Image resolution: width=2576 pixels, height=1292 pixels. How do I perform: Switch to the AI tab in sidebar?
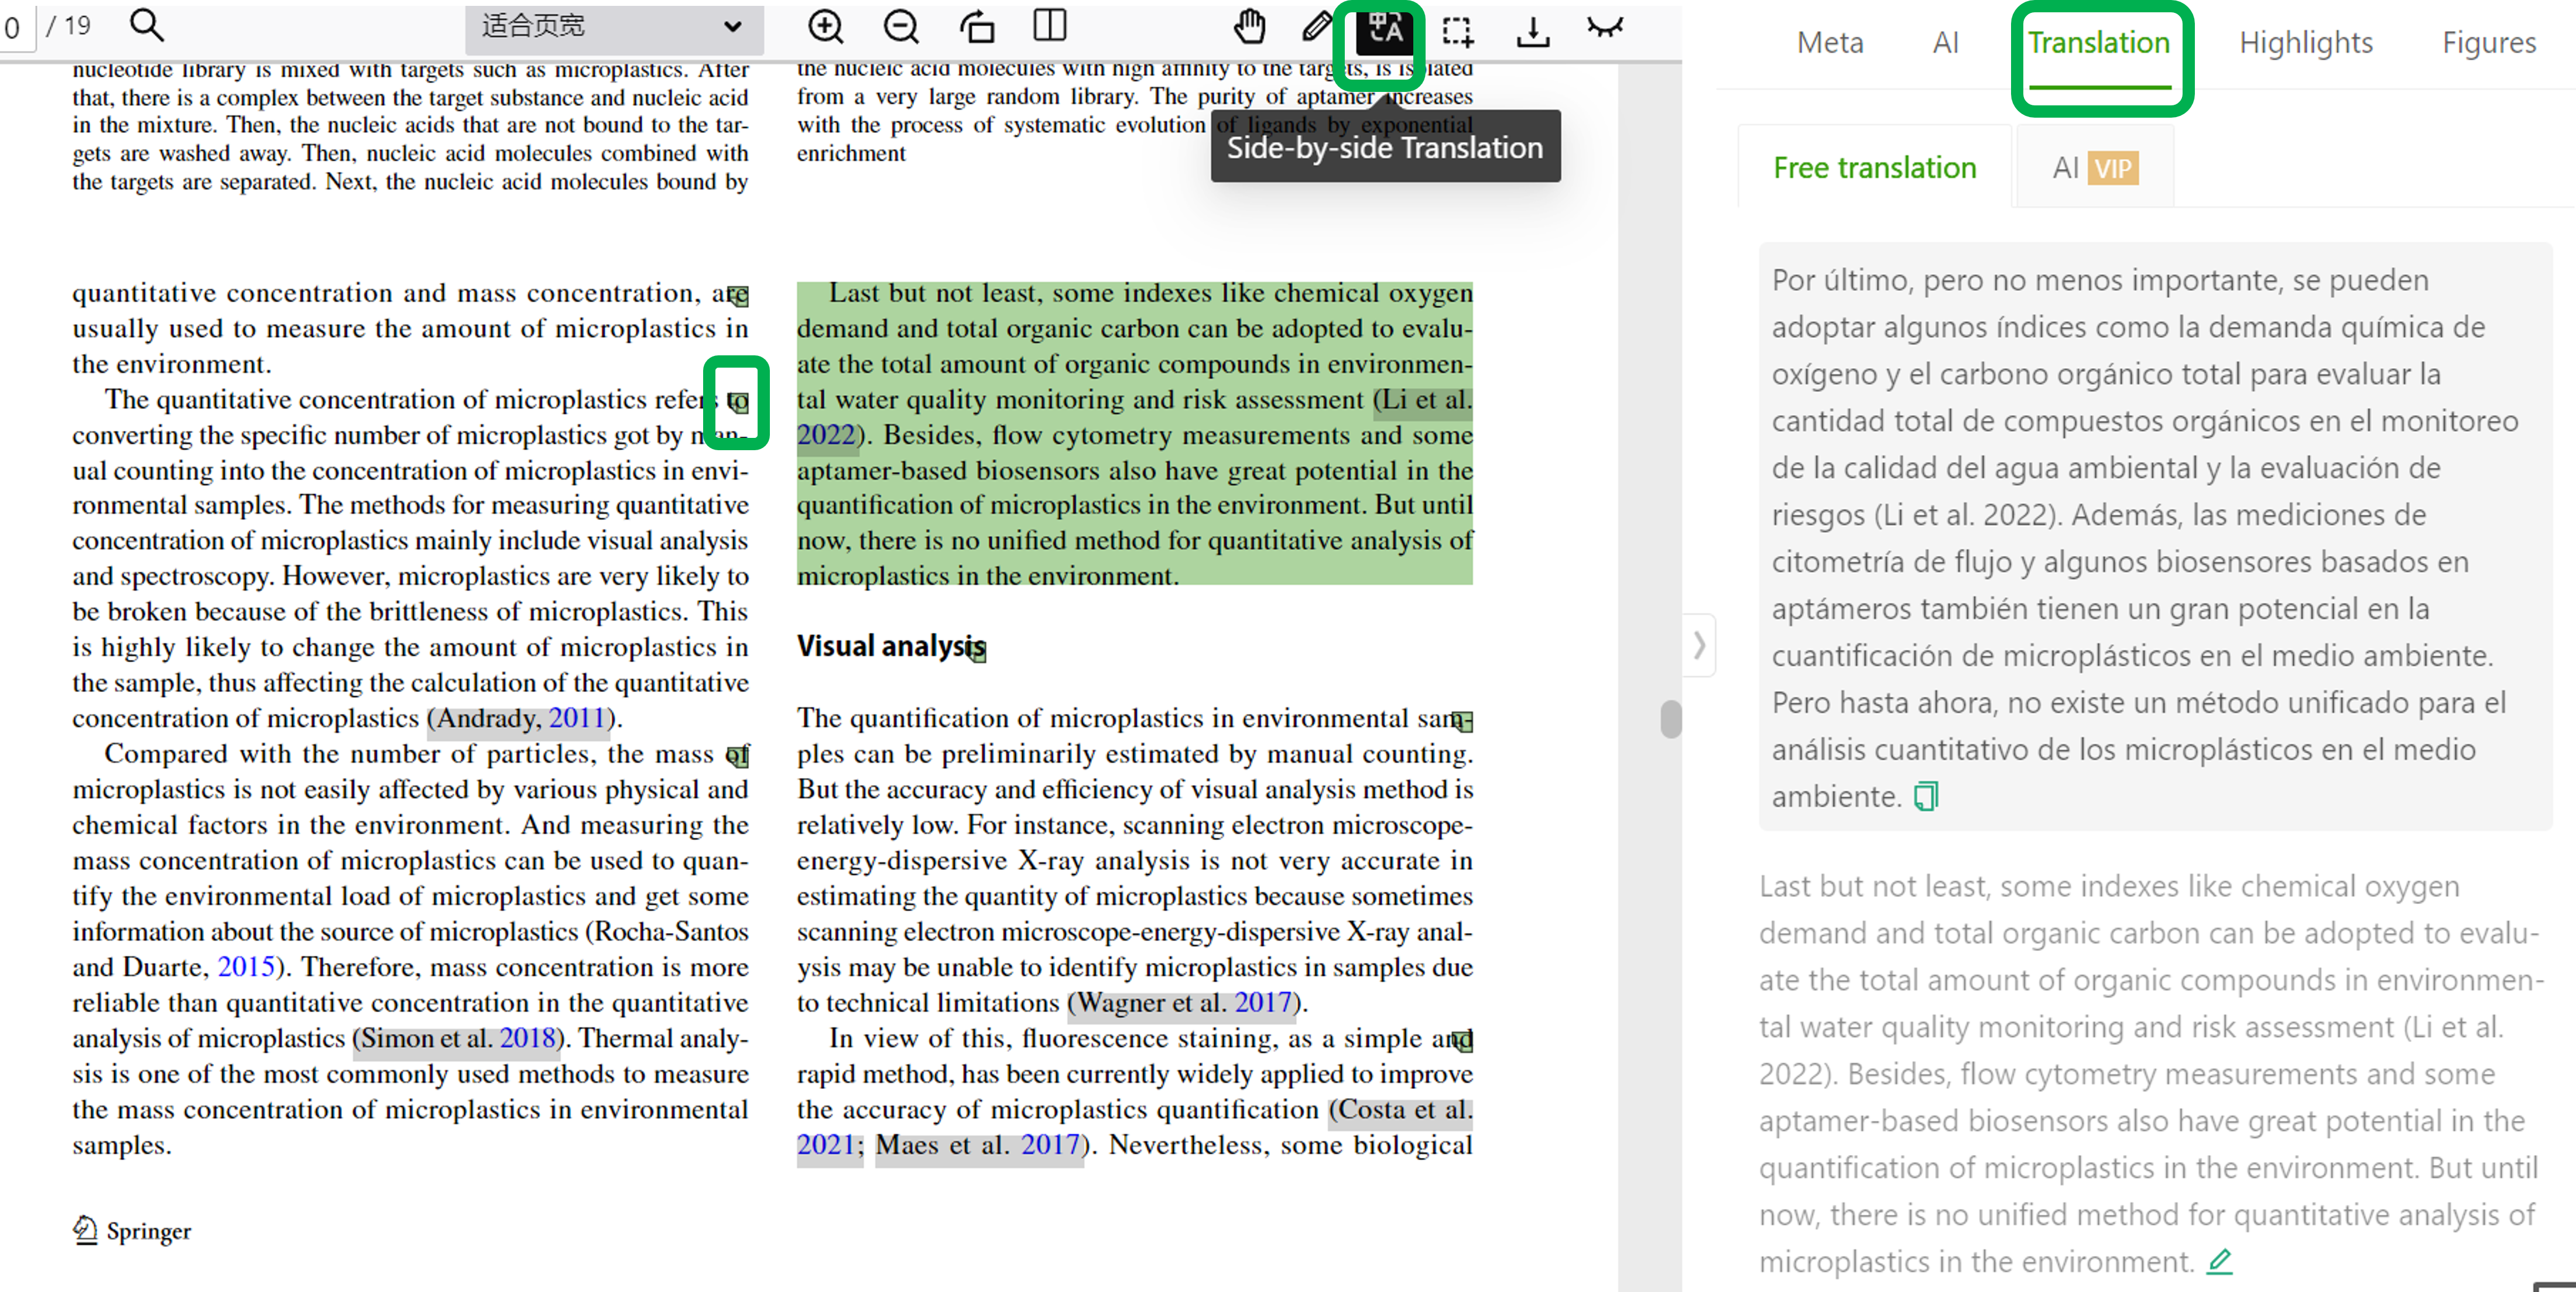[1945, 43]
